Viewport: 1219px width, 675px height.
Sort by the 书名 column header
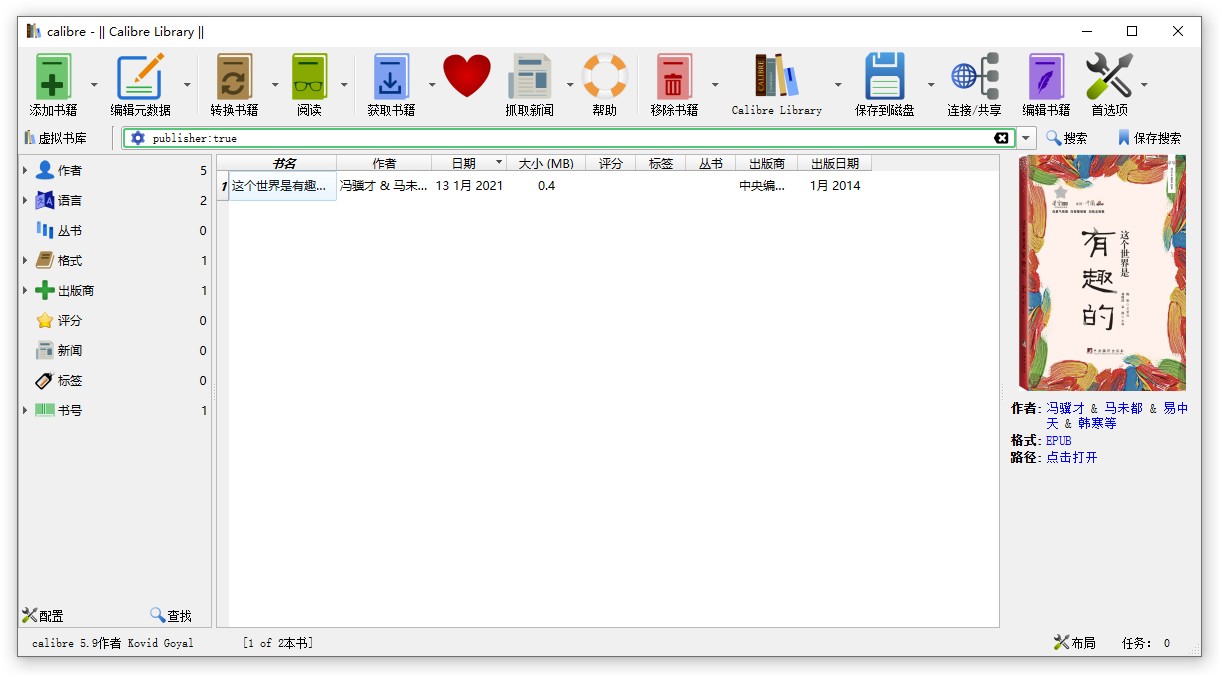284,163
